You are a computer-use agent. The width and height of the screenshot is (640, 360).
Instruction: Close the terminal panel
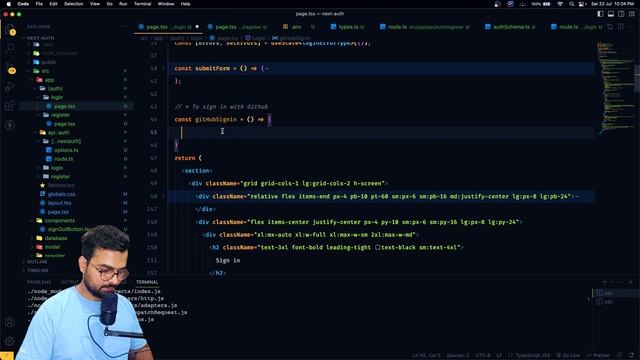(631, 282)
